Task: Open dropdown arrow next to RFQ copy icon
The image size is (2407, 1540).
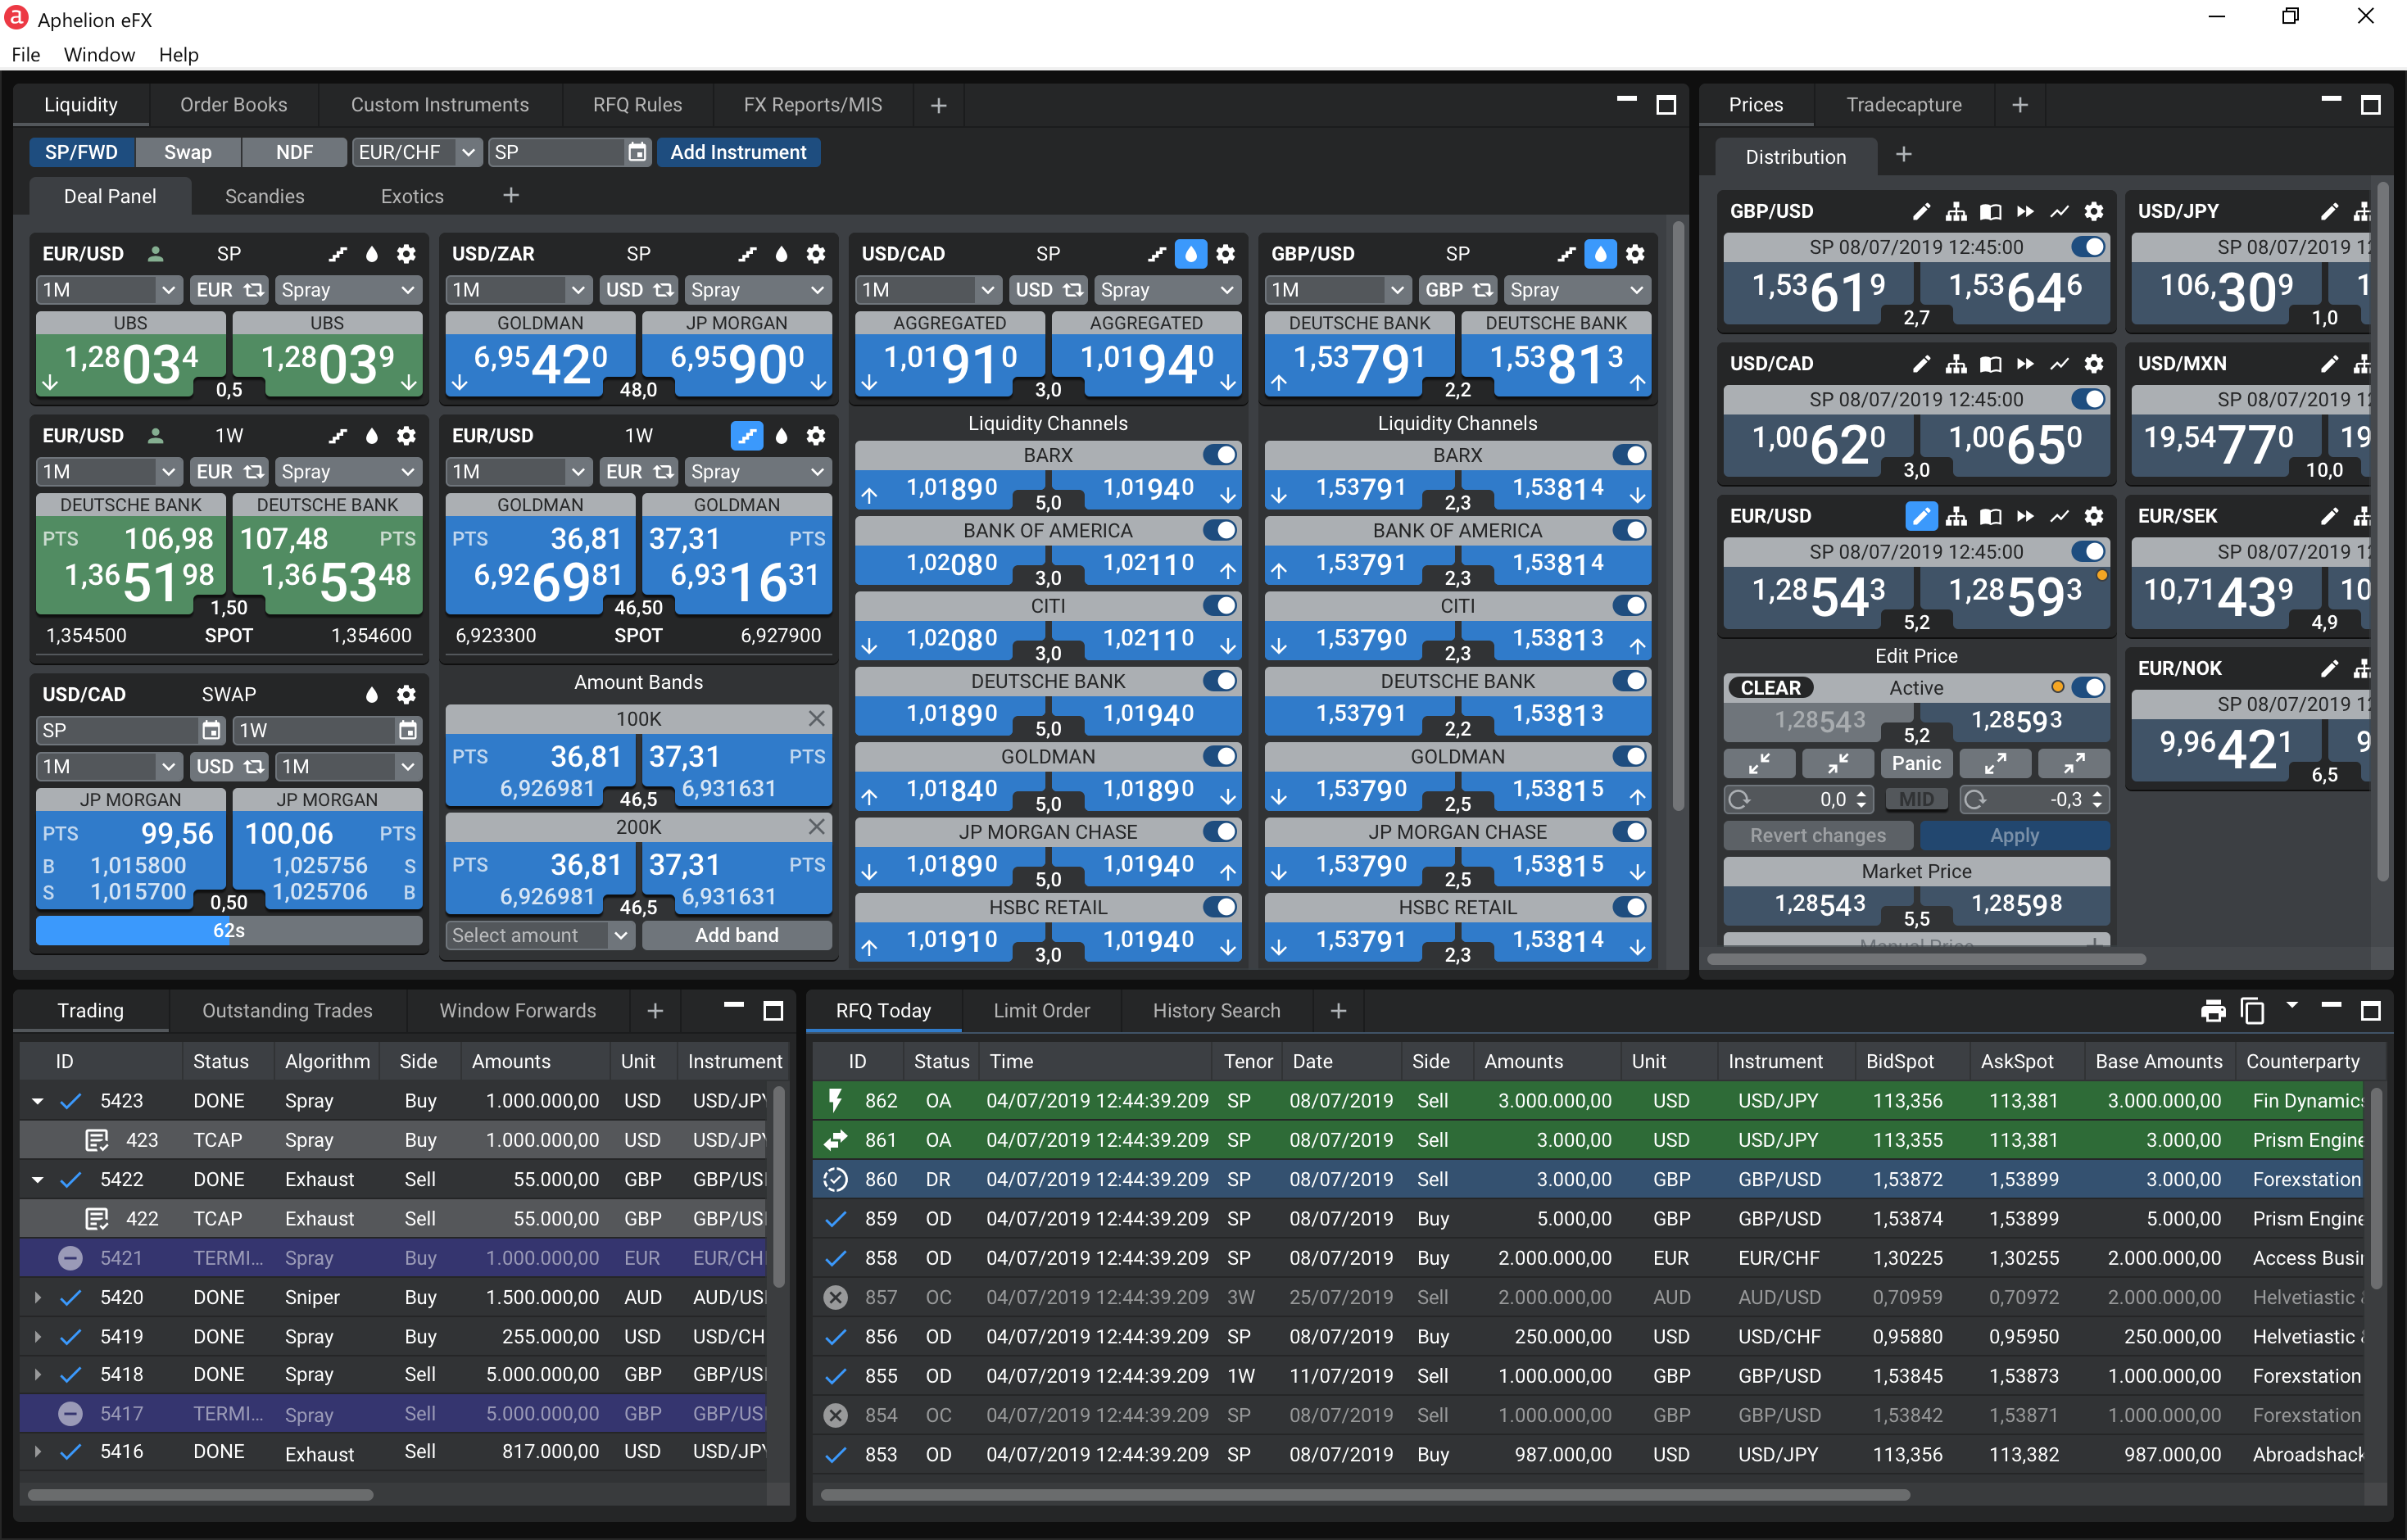Action: [2292, 1006]
